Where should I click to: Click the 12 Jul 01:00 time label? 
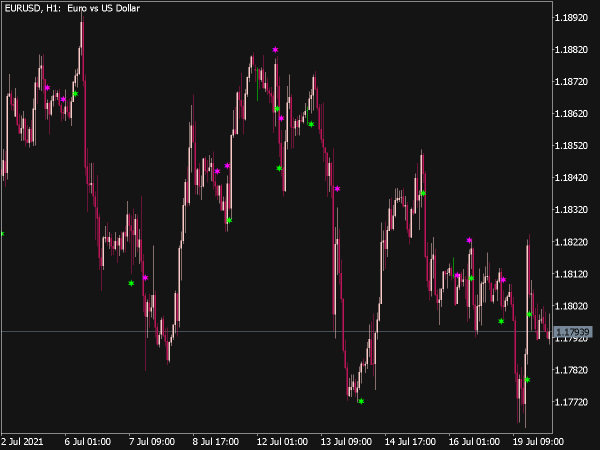pyautogui.click(x=282, y=442)
